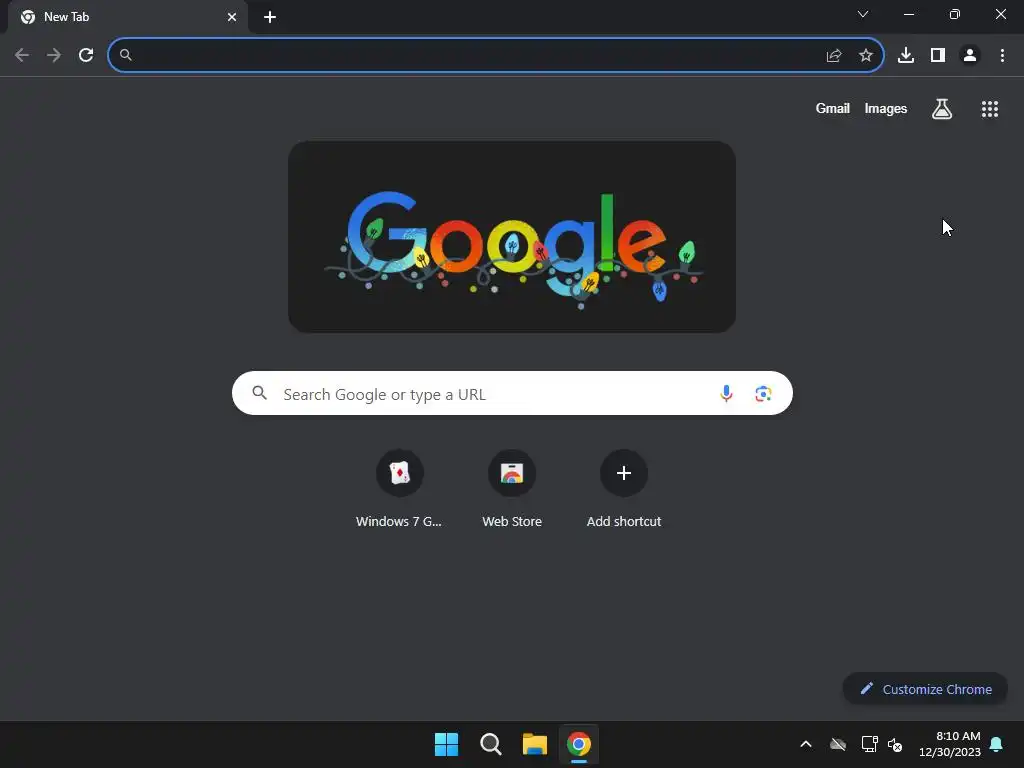Screen dimensions: 1024x768
Task: Close the New Tab tab
Action: pyautogui.click(x=232, y=17)
